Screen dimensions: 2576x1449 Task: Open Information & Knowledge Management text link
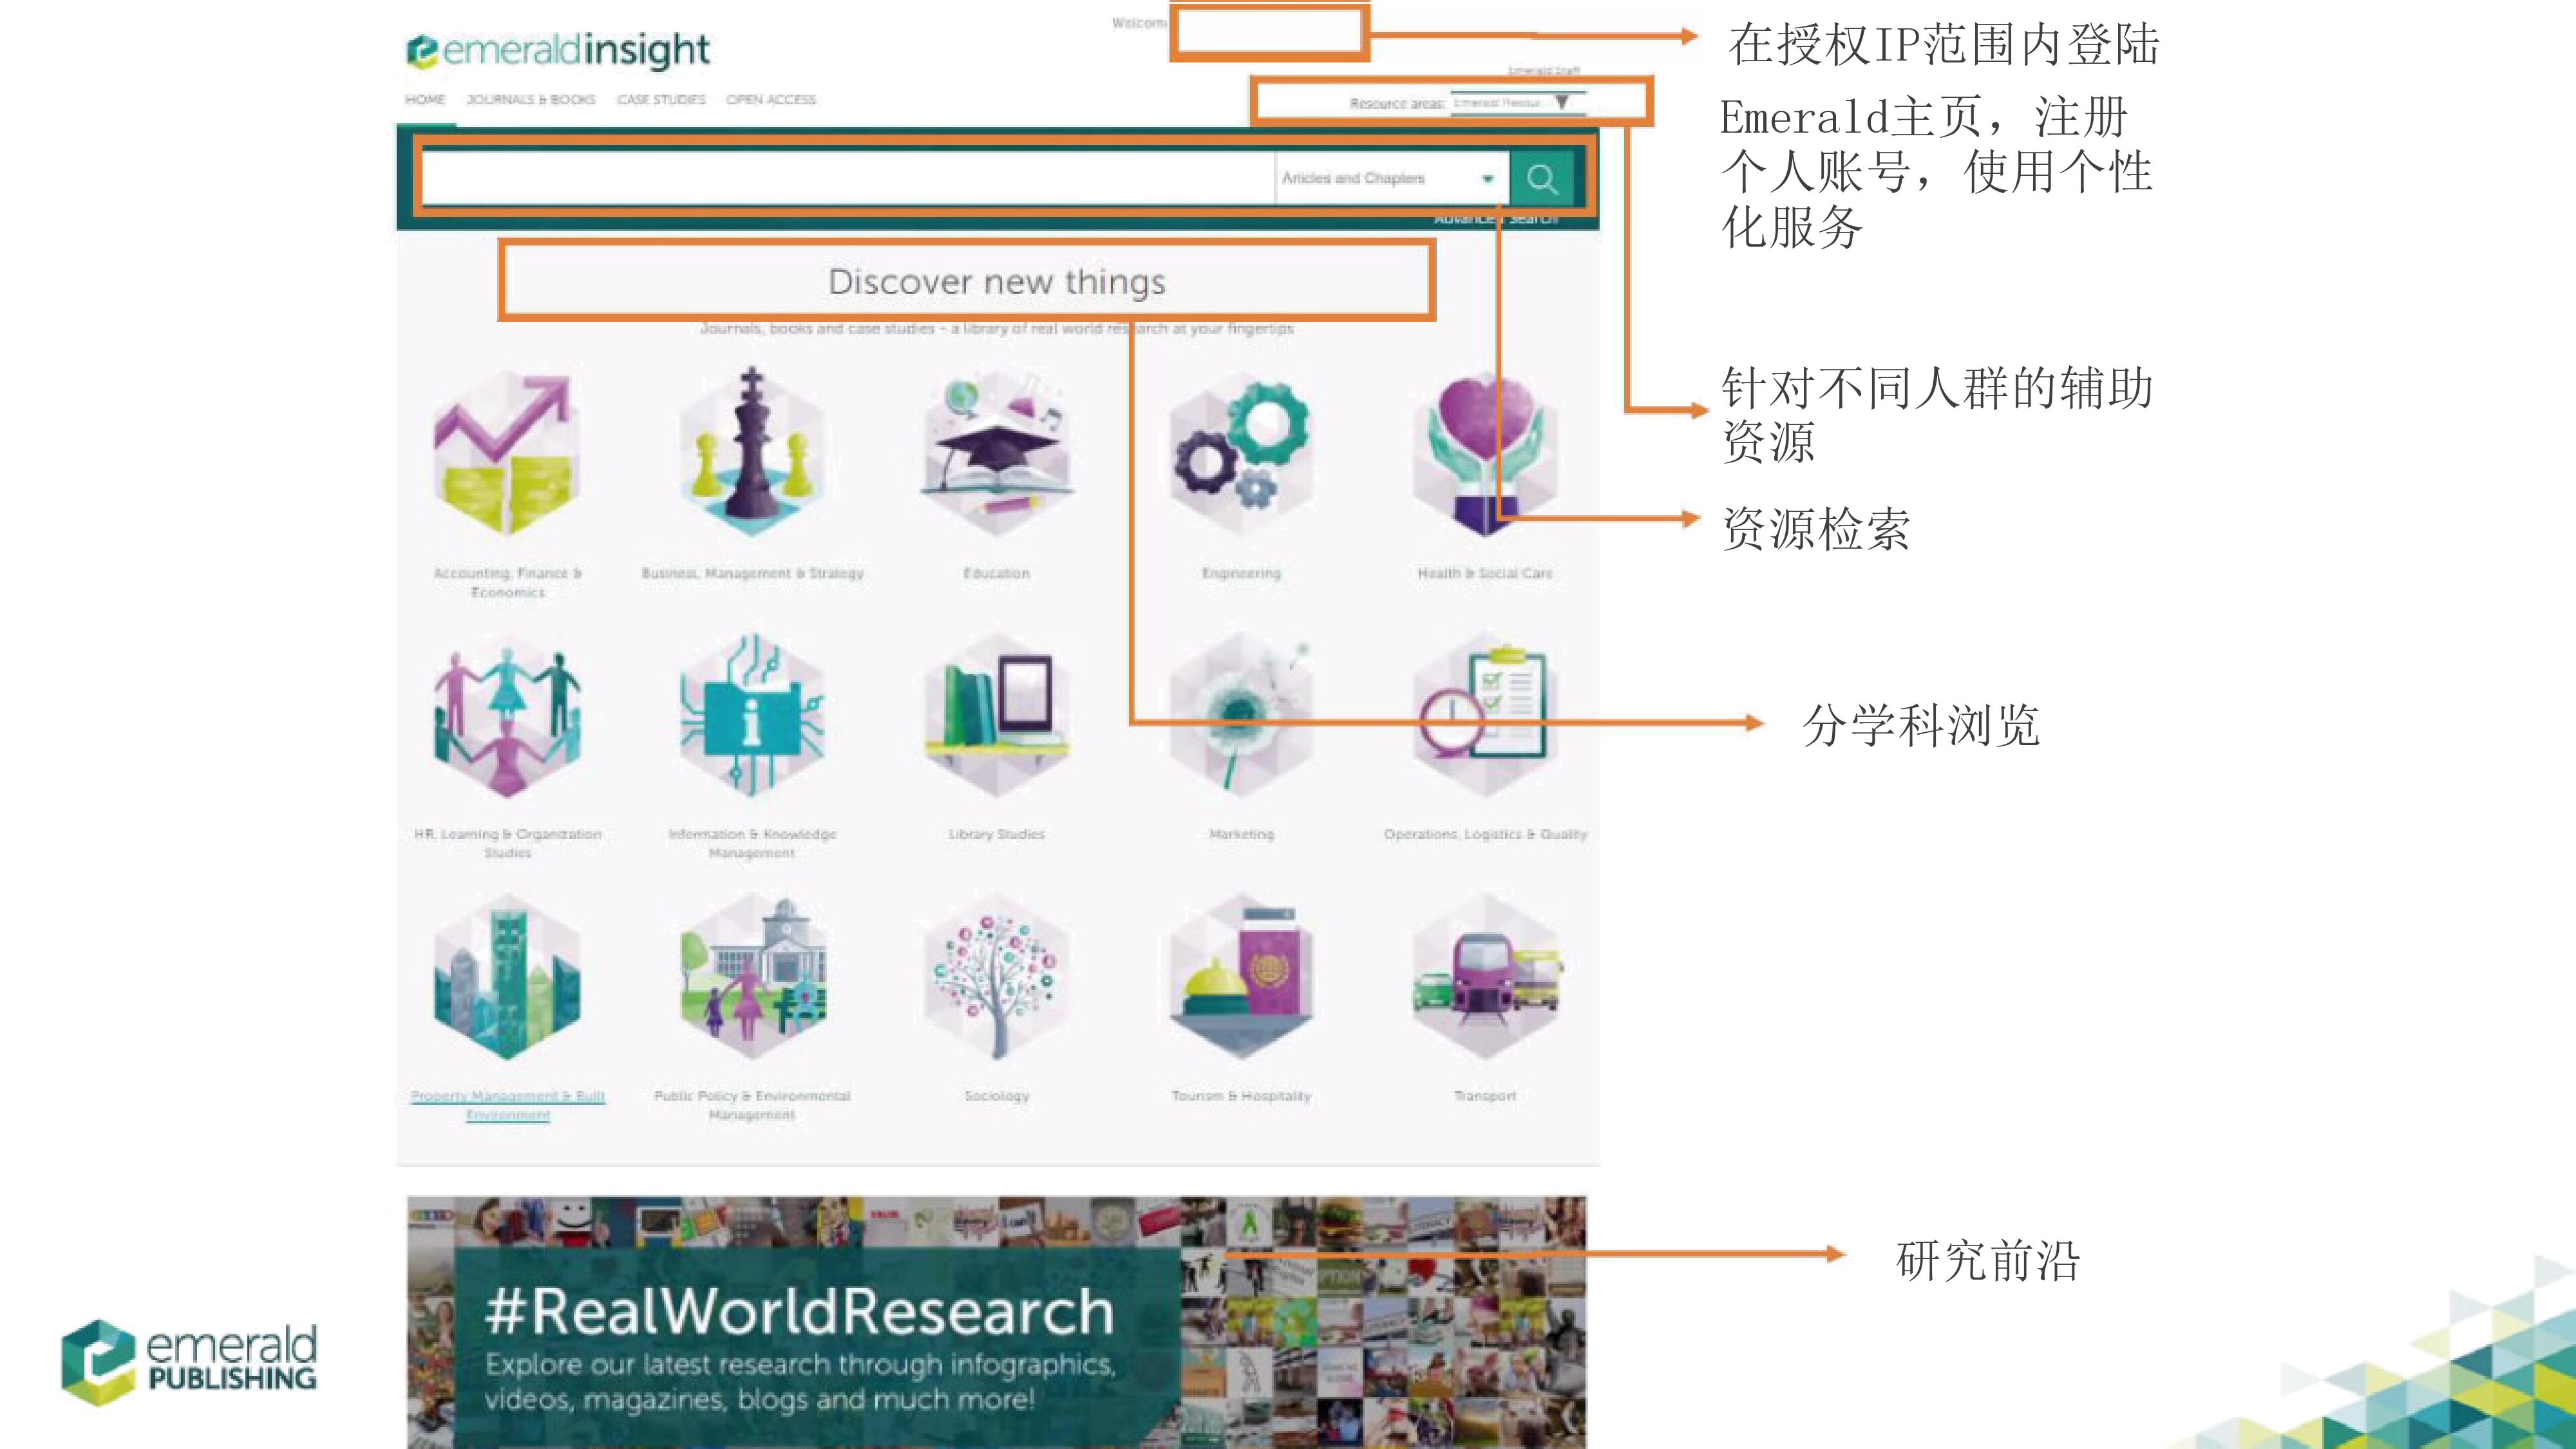coord(752,843)
